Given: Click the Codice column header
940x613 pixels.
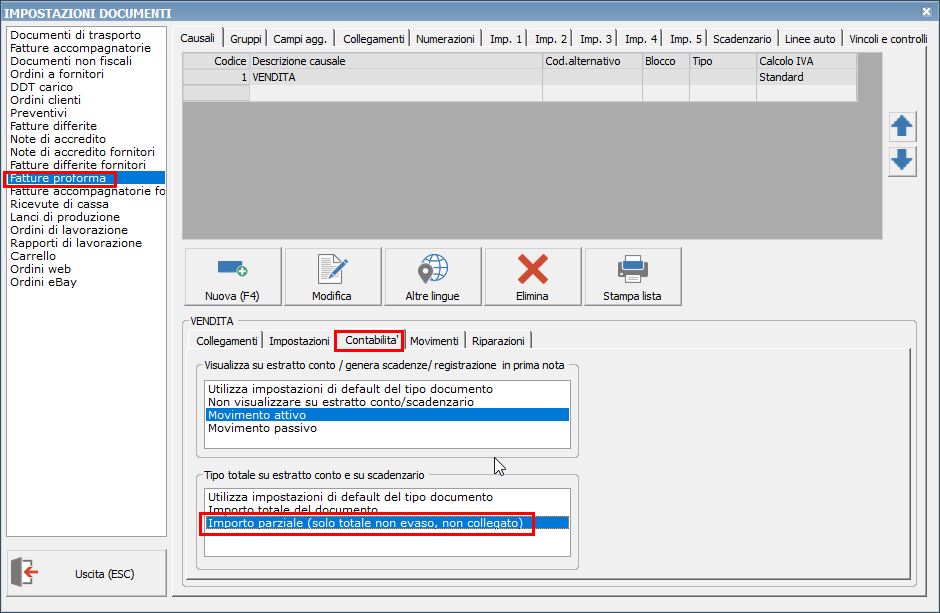Looking at the screenshot, I should coord(216,61).
